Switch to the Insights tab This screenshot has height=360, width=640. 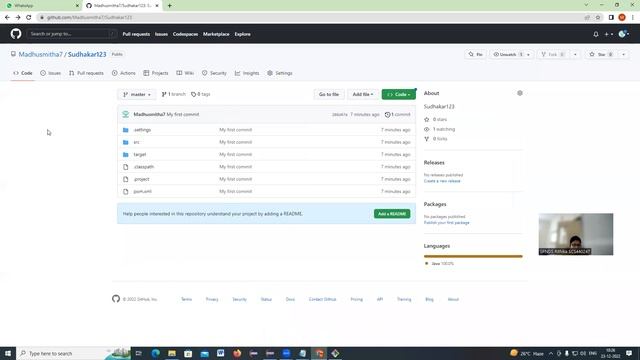pyautogui.click(x=247, y=73)
